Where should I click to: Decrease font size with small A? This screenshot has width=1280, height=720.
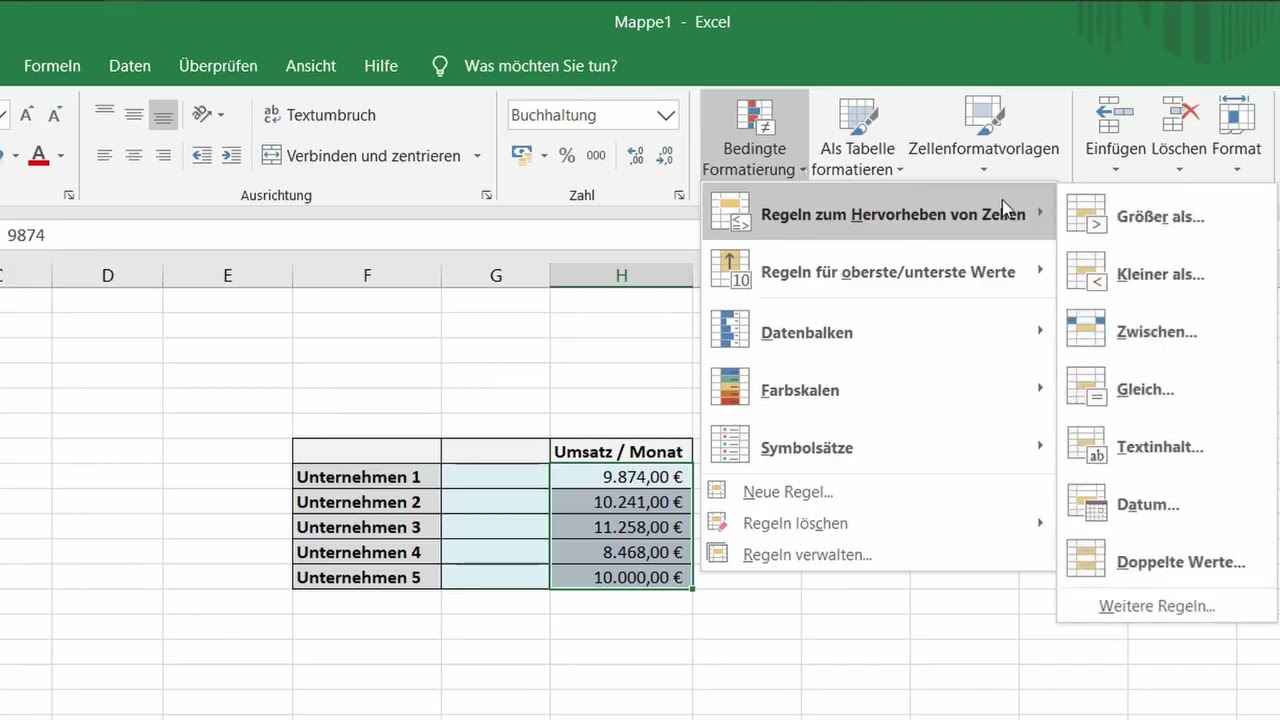pos(55,115)
